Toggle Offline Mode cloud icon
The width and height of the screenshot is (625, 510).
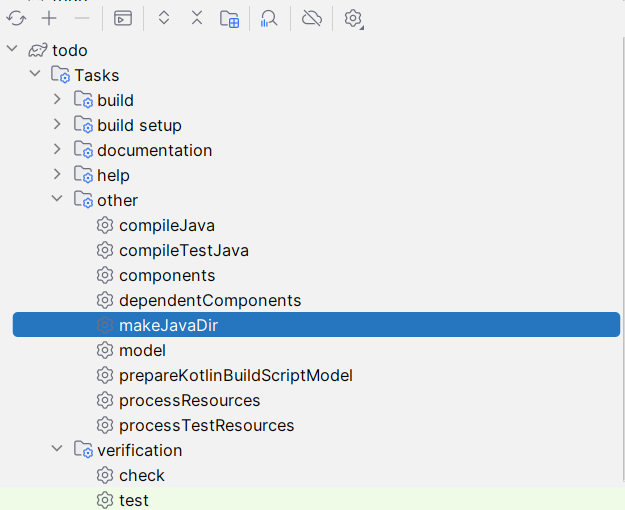312,18
